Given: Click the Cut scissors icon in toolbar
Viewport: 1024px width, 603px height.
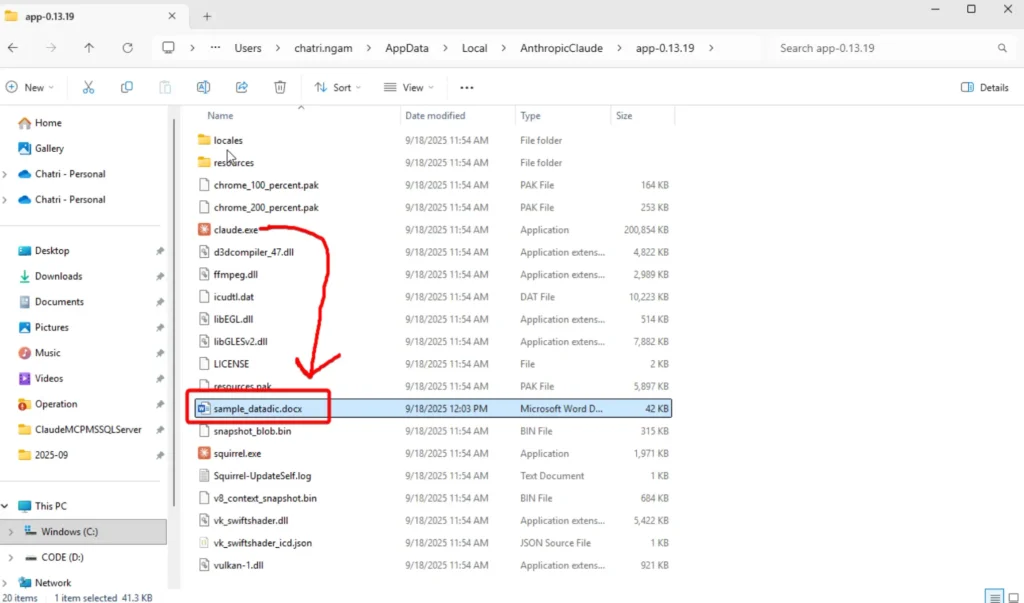Looking at the screenshot, I should click(88, 88).
